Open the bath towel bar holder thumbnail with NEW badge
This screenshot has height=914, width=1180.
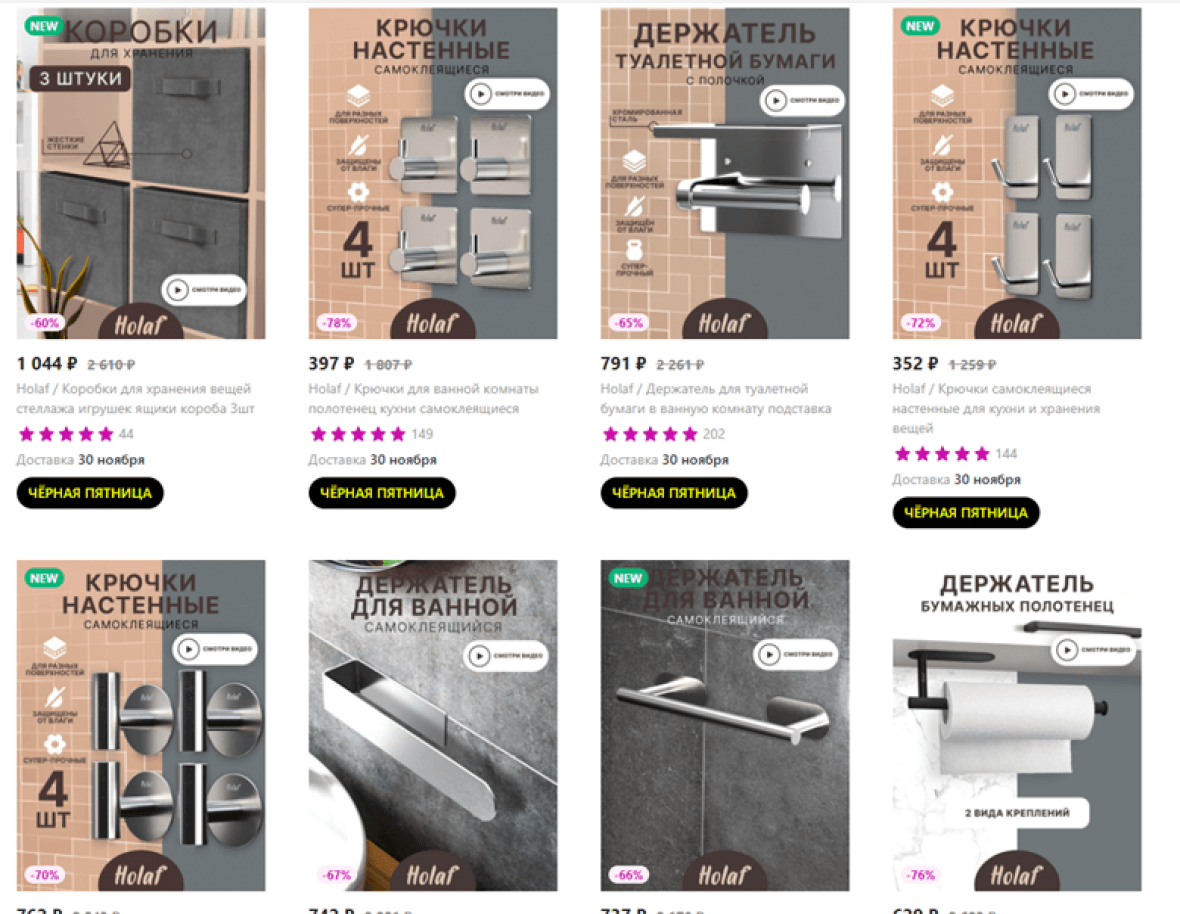click(x=725, y=725)
